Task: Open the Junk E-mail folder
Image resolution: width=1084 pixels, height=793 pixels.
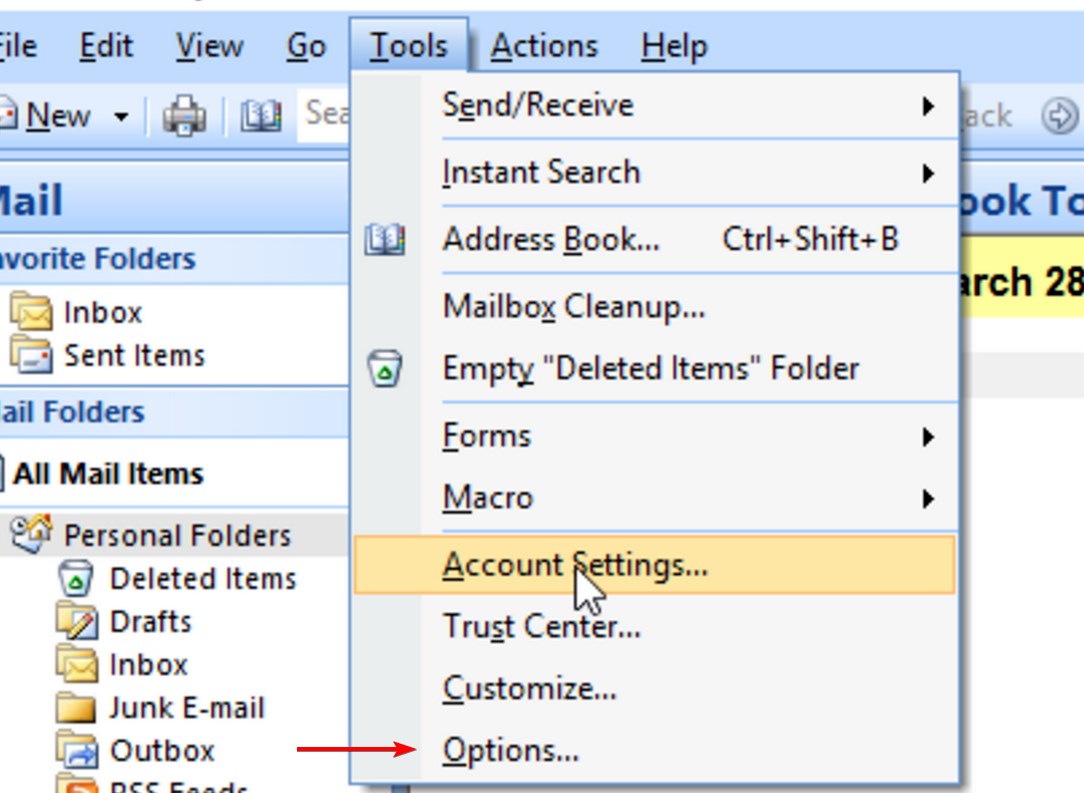Action: pyautogui.click(x=187, y=708)
